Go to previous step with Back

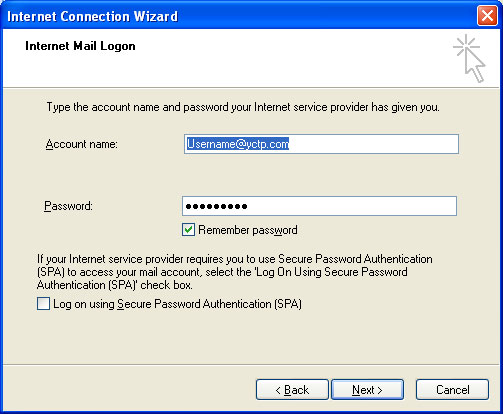click(292, 389)
